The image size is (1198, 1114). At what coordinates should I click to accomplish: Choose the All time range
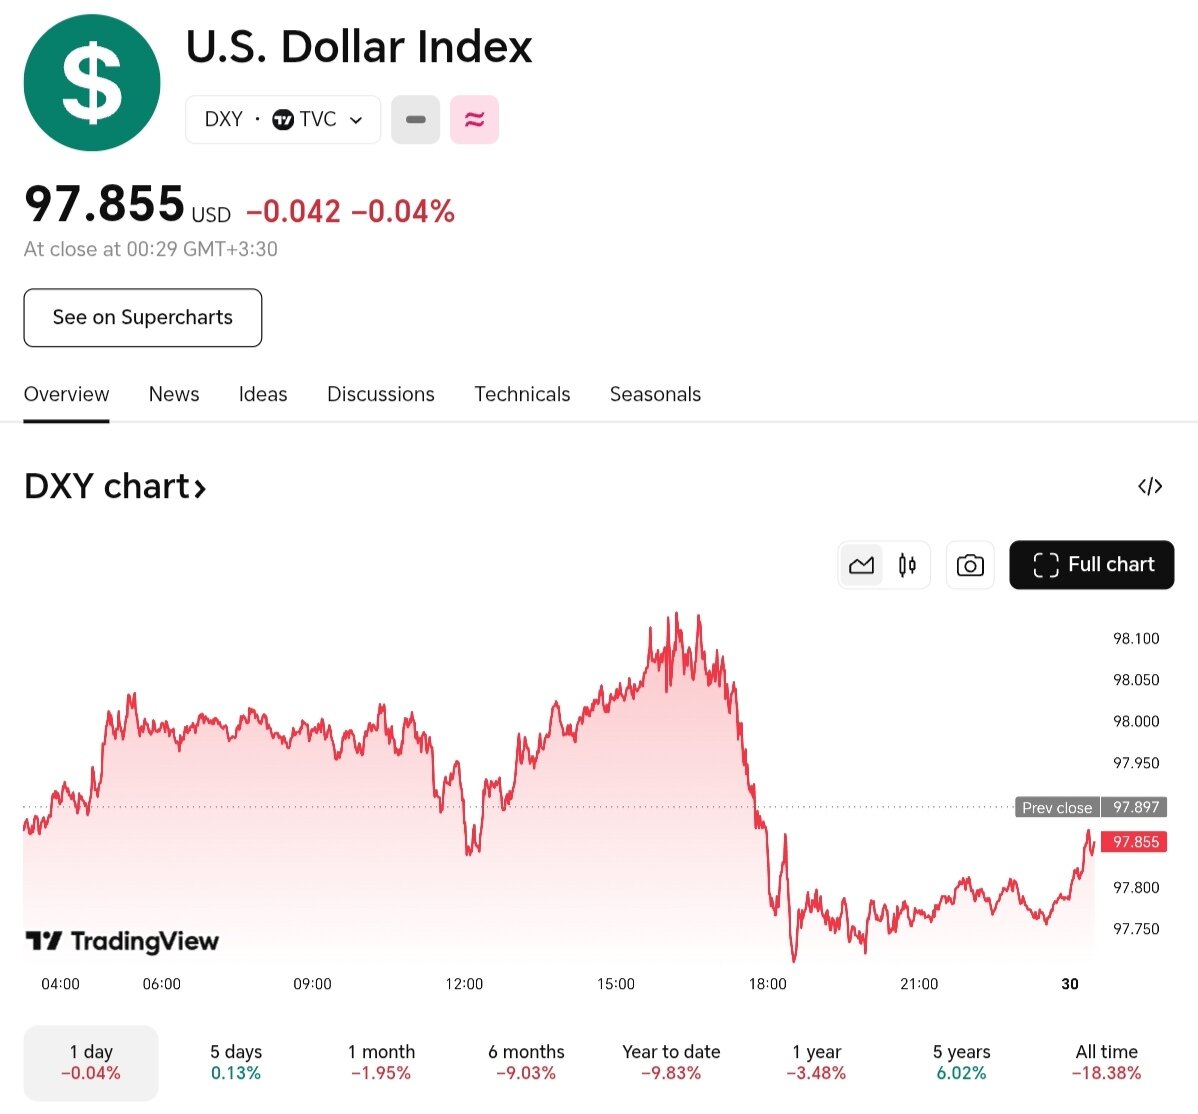click(x=1106, y=1062)
